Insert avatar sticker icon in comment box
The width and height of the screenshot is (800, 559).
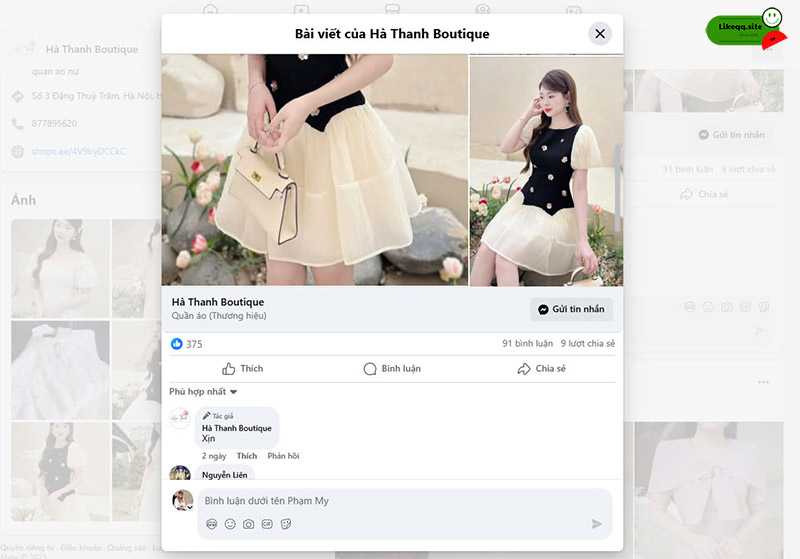(x=212, y=524)
